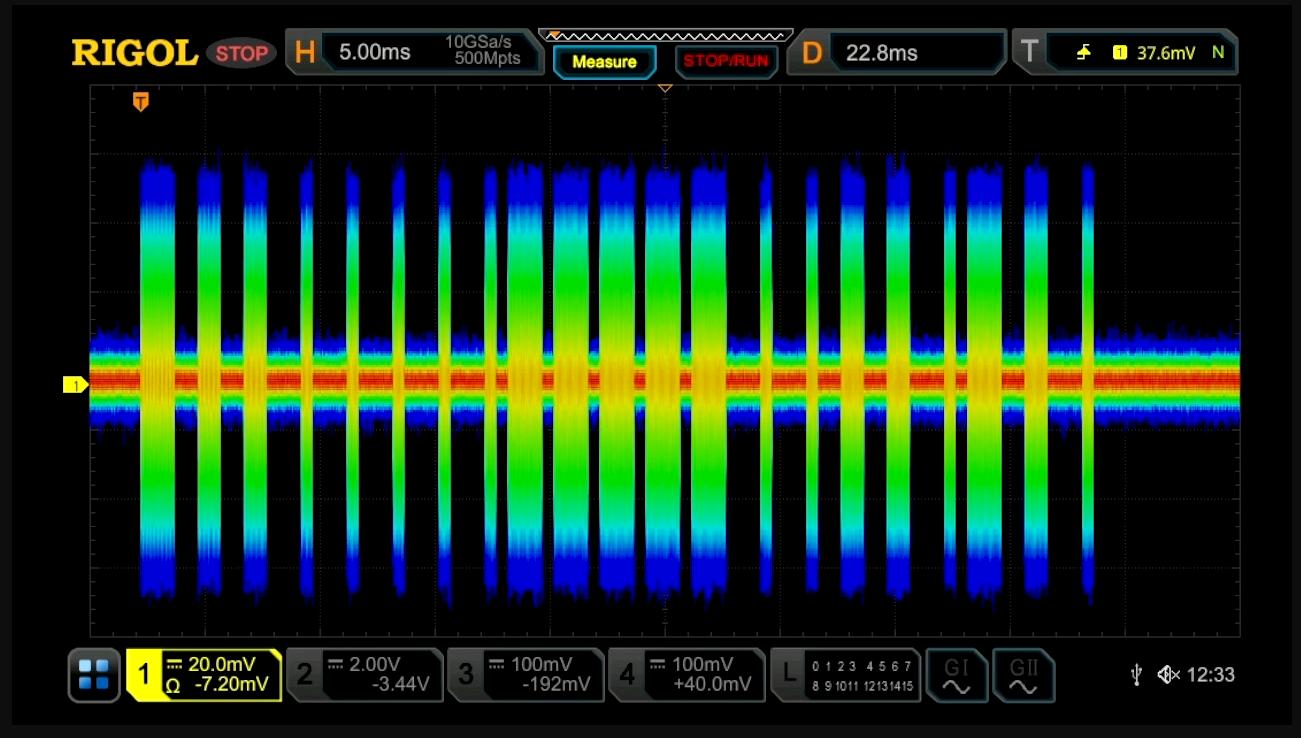Image resolution: width=1301 pixels, height=738 pixels.
Task: Open the acquisition status showing STOP
Action: [x=240, y=54]
